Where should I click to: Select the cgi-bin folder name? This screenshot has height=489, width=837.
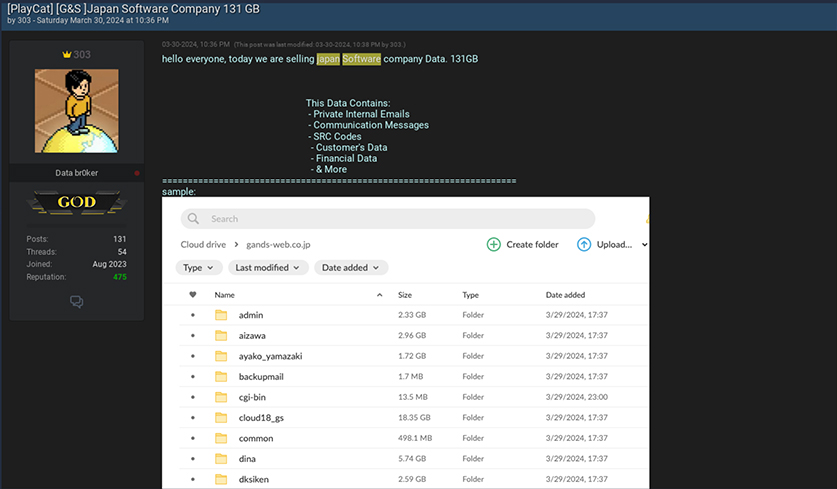pyautogui.click(x=252, y=397)
